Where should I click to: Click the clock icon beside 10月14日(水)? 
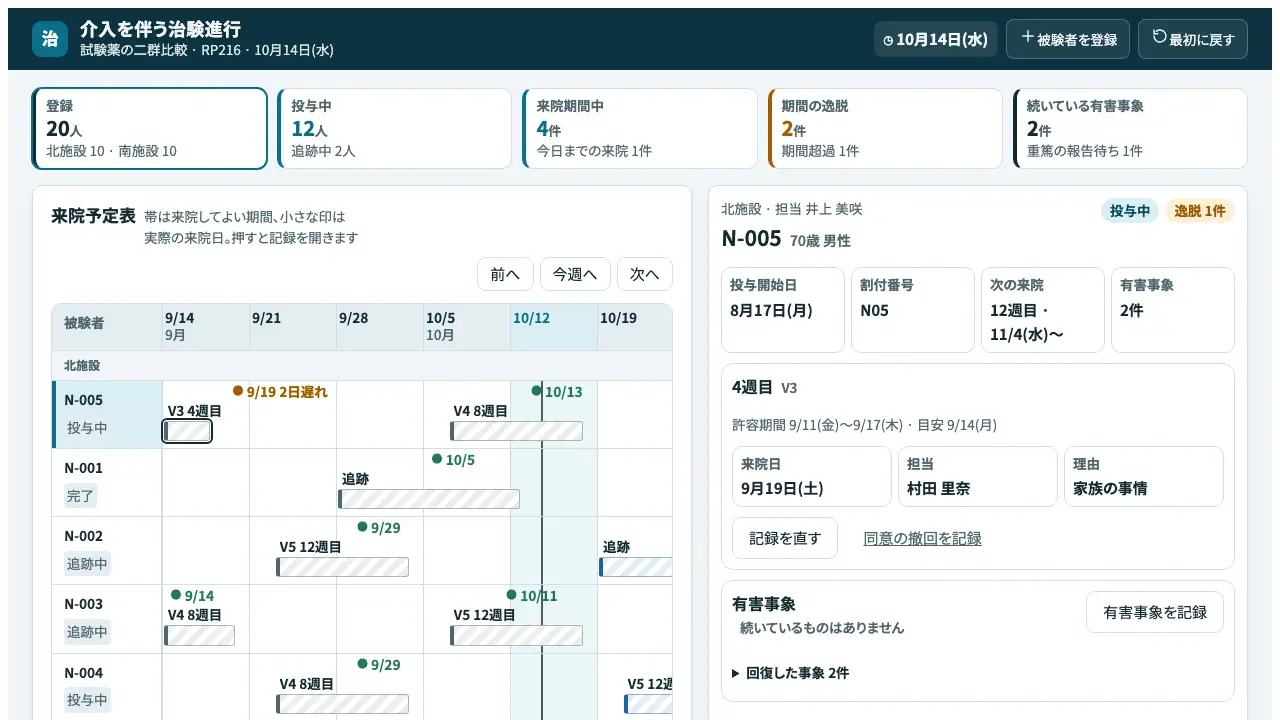pos(888,40)
